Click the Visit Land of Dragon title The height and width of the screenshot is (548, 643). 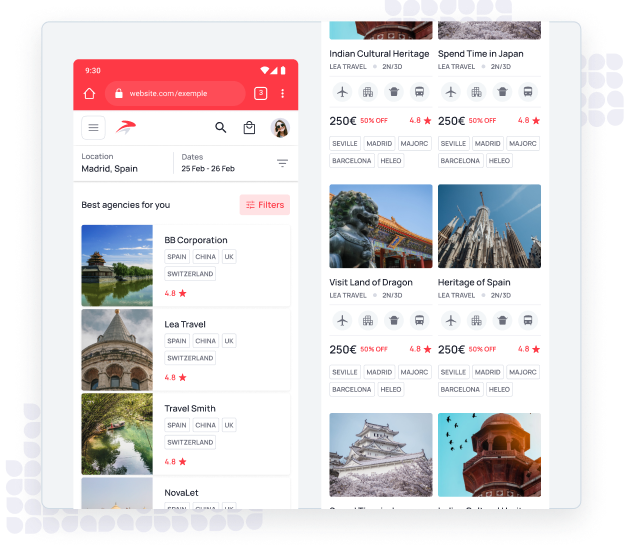coord(371,282)
